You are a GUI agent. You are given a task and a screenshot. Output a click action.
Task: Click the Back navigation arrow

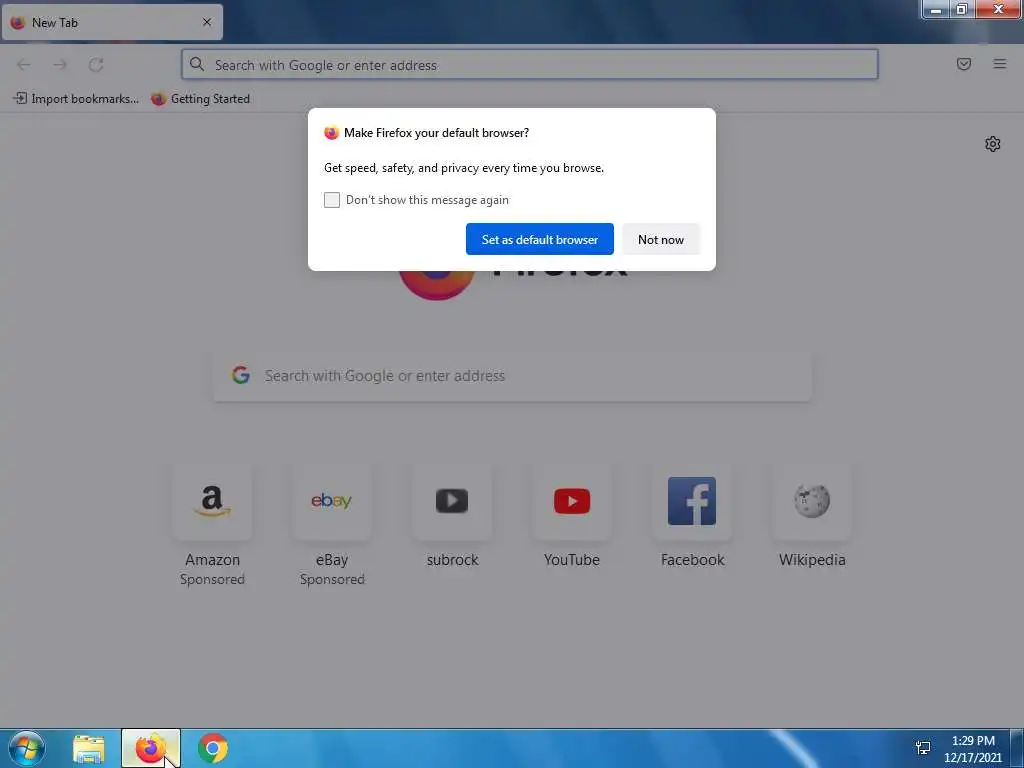pyautogui.click(x=24, y=65)
